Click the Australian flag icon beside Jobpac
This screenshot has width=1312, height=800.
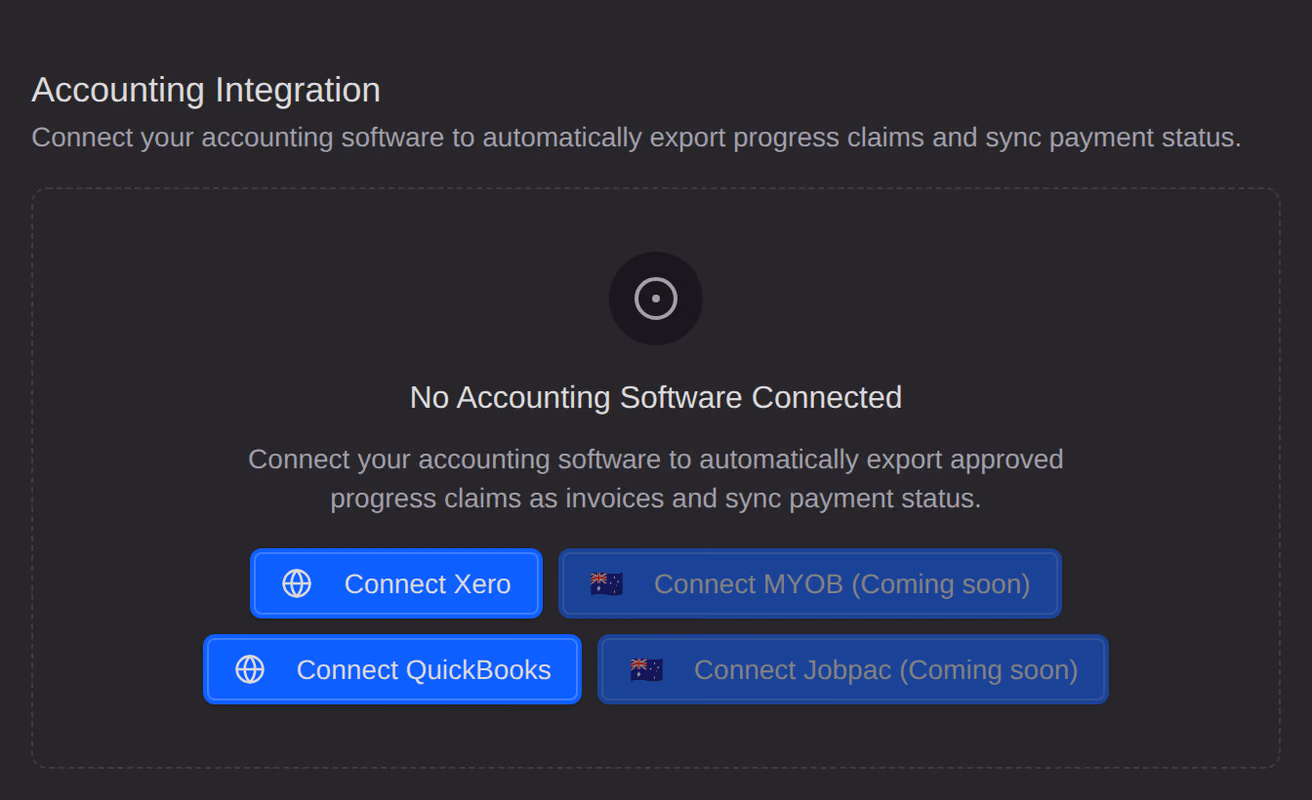tap(646, 670)
